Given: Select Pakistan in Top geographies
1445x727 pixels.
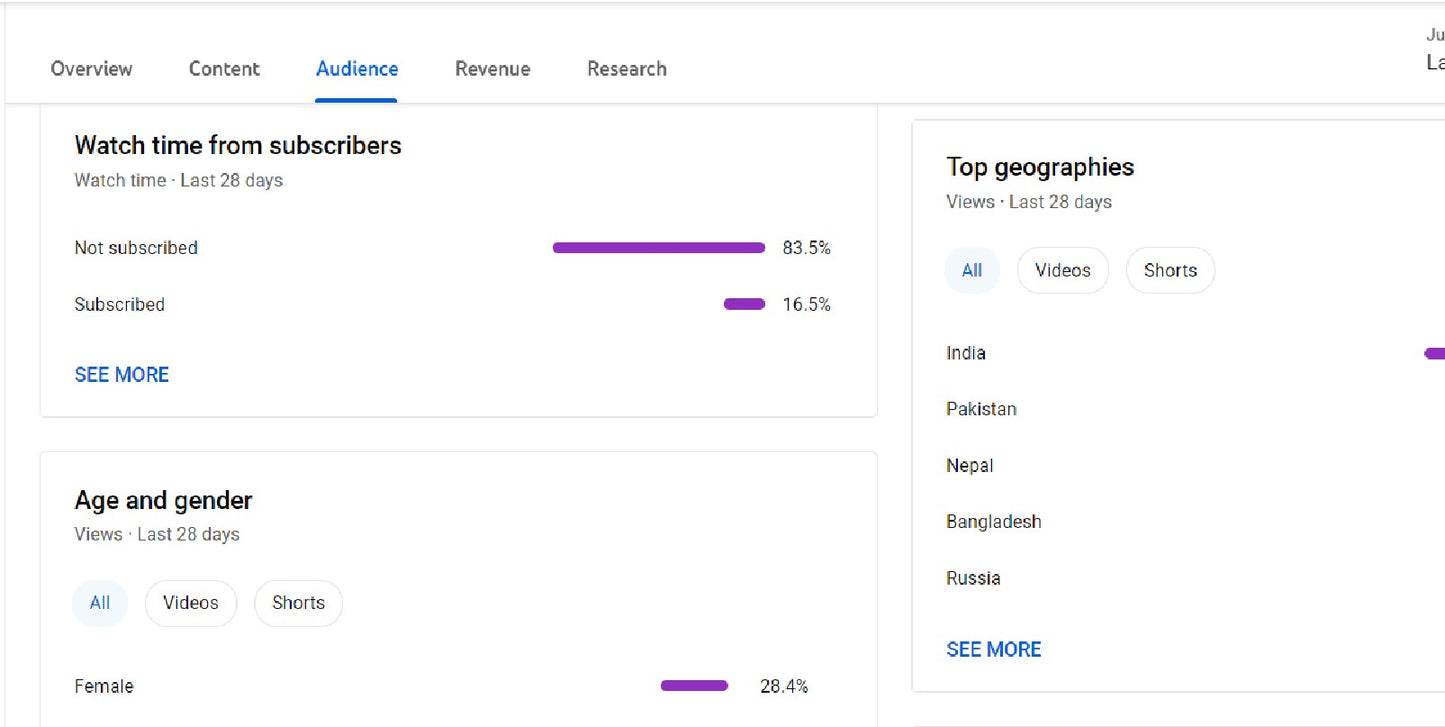Looking at the screenshot, I should click(x=982, y=409).
